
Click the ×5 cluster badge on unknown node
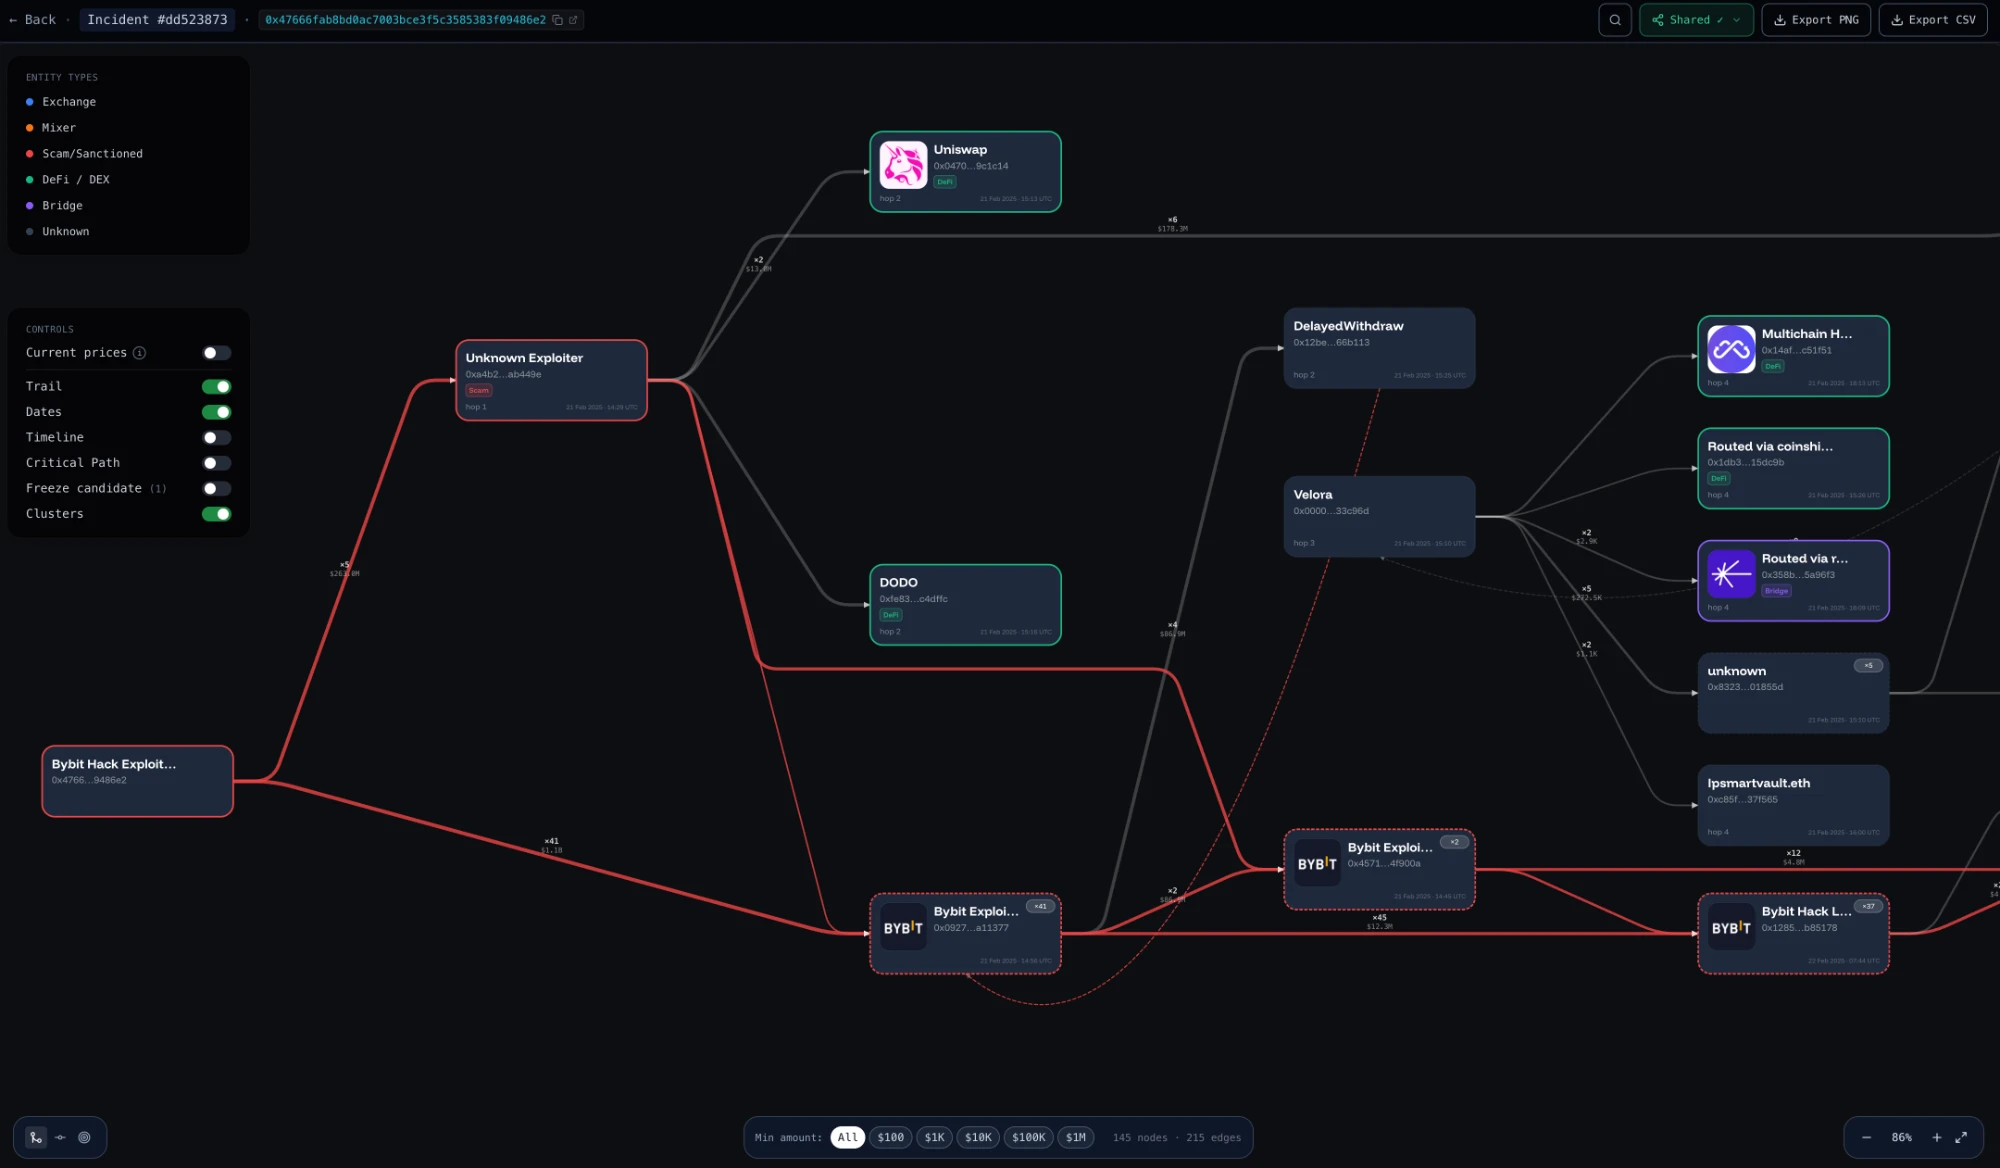[x=1868, y=665]
